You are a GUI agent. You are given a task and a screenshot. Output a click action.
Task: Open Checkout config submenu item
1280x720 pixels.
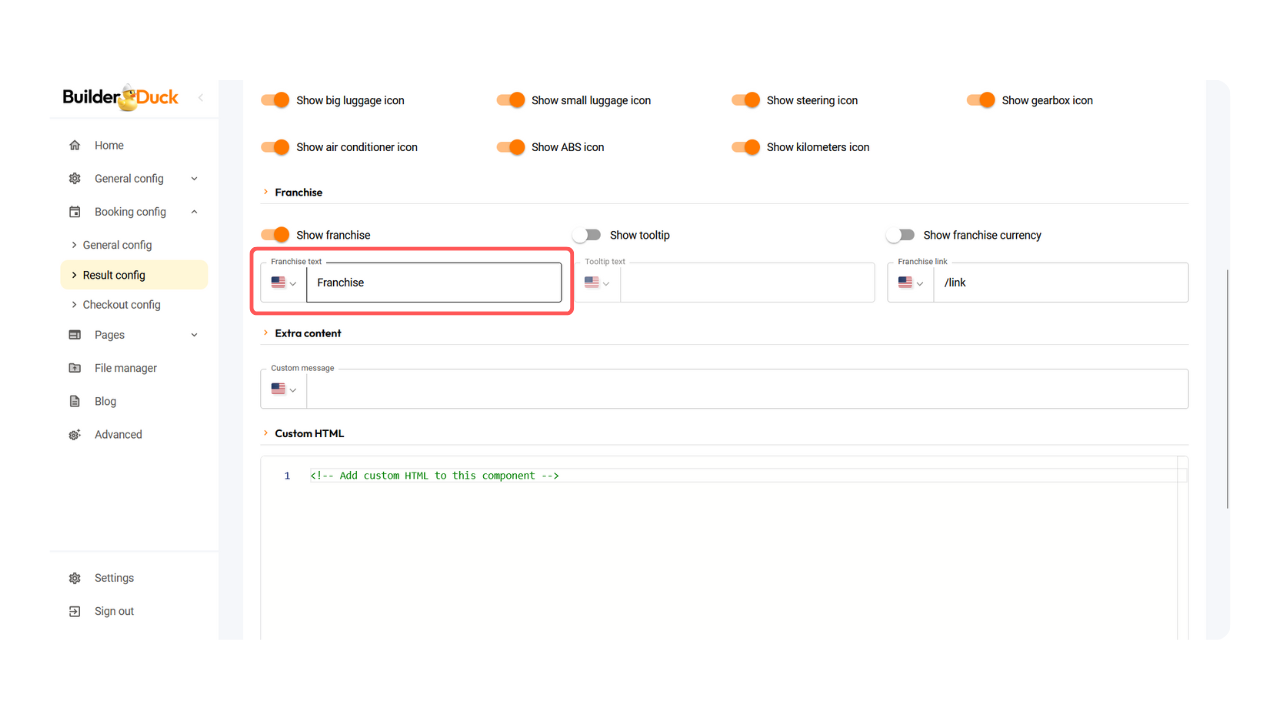(121, 305)
